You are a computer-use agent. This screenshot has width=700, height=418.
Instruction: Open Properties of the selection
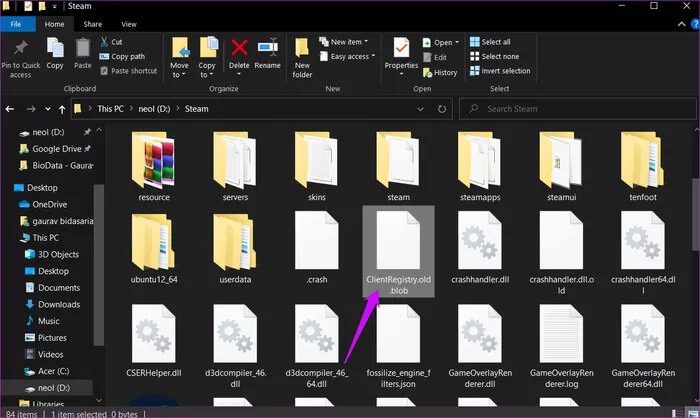pyautogui.click(x=401, y=54)
